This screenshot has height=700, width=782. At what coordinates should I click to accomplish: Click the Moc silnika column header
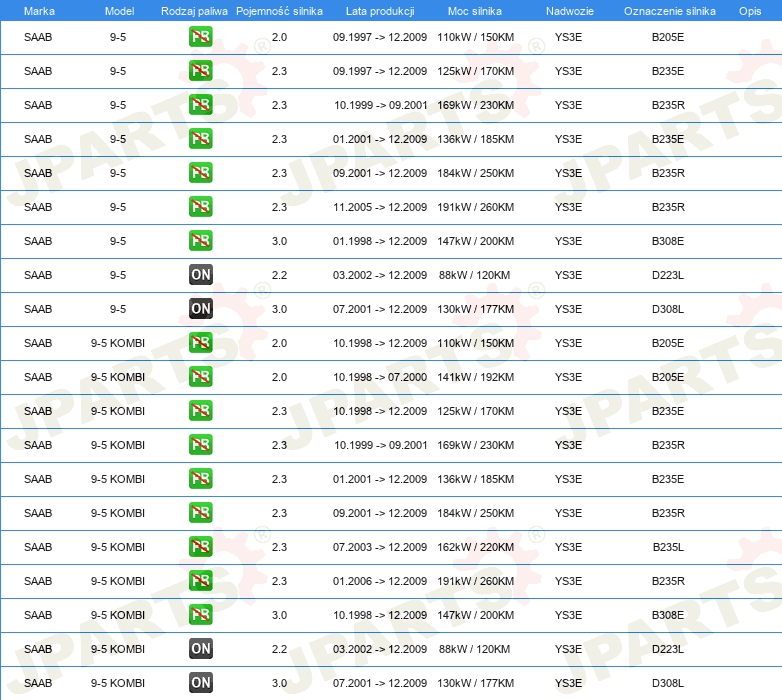pyautogui.click(x=475, y=11)
